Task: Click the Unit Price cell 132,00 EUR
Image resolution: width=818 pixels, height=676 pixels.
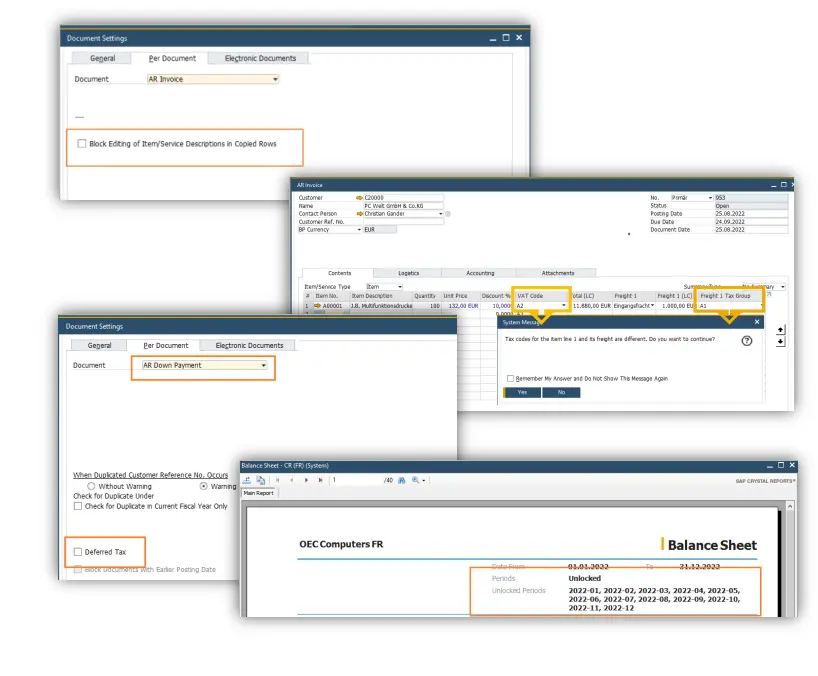Action: pyautogui.click(x=461, y=306)
